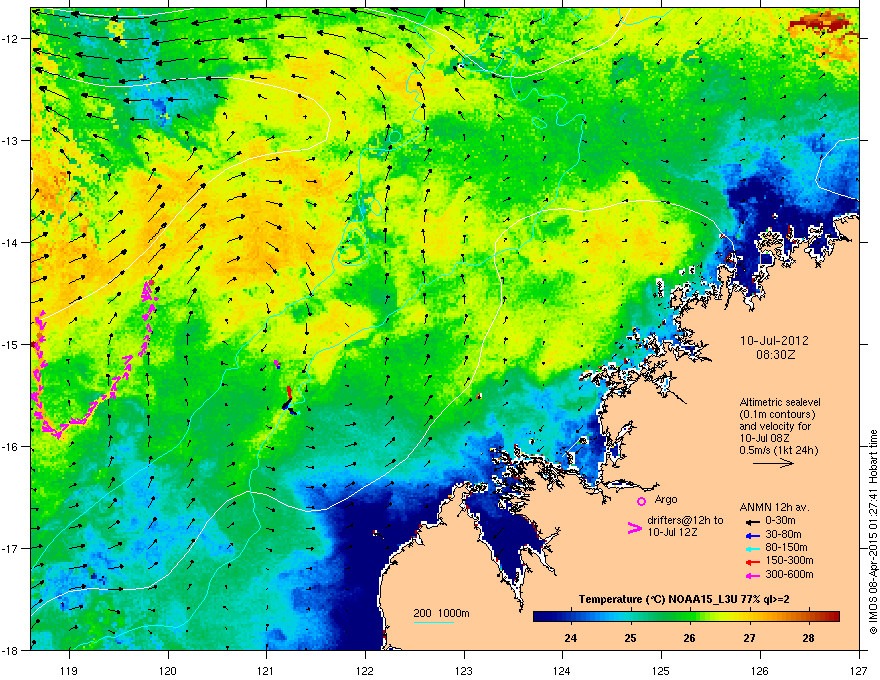Click the longitude axis label 121
This screenshot has width=880, height=680.
point(267,670)
